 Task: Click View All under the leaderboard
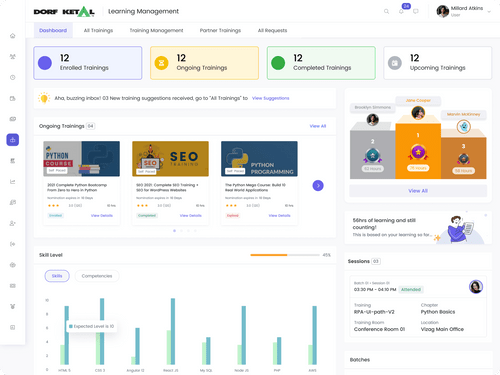tap(418, 191)
